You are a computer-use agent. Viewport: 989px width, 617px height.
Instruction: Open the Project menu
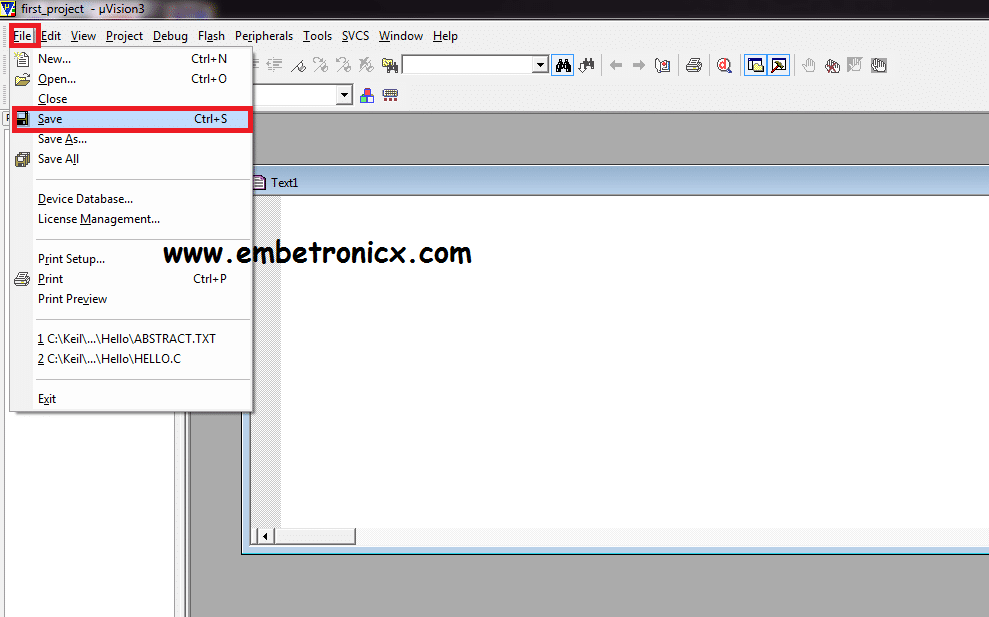[x=124, y=36]
